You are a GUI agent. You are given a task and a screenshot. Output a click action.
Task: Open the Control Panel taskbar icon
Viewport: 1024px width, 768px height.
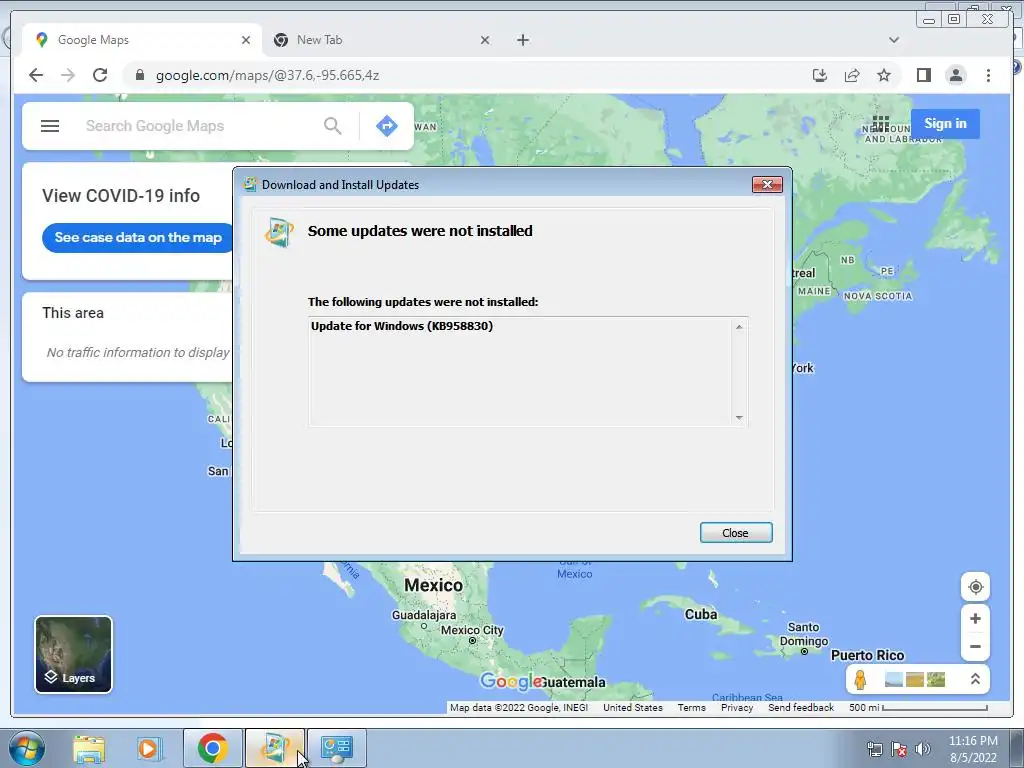coord(337,748)
